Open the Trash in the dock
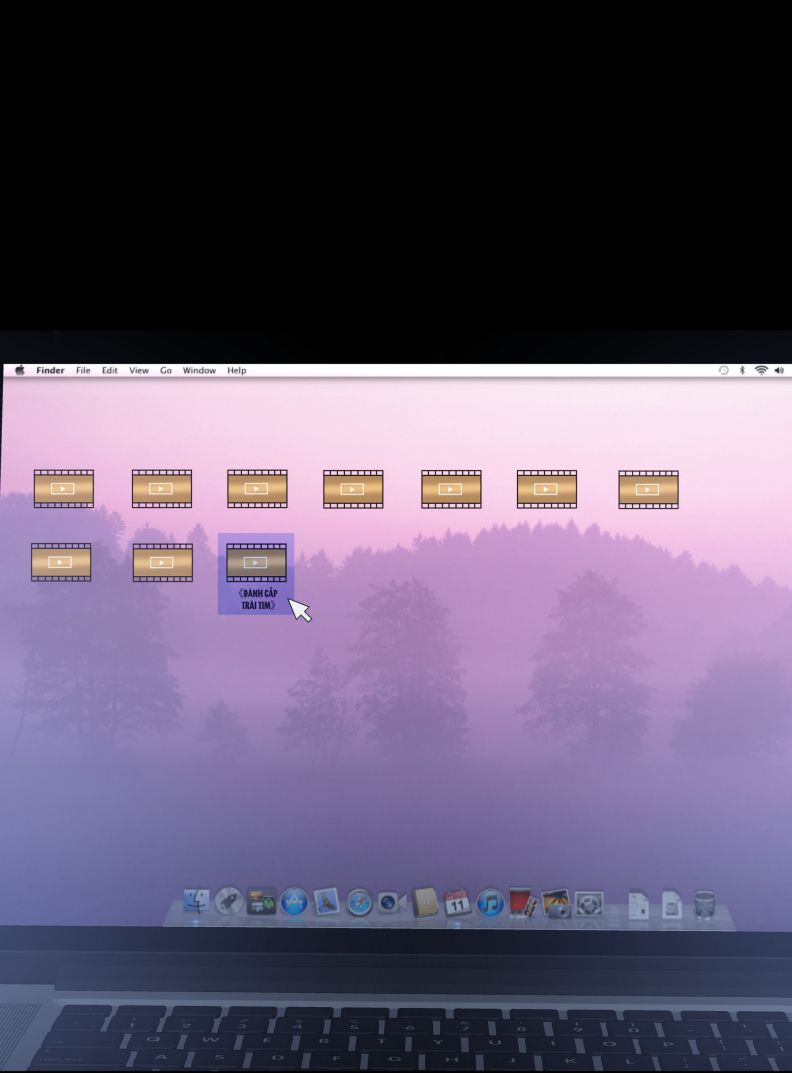Image resolution: width=792 pixels, height=1073 pixels. [x=705, y=904]
